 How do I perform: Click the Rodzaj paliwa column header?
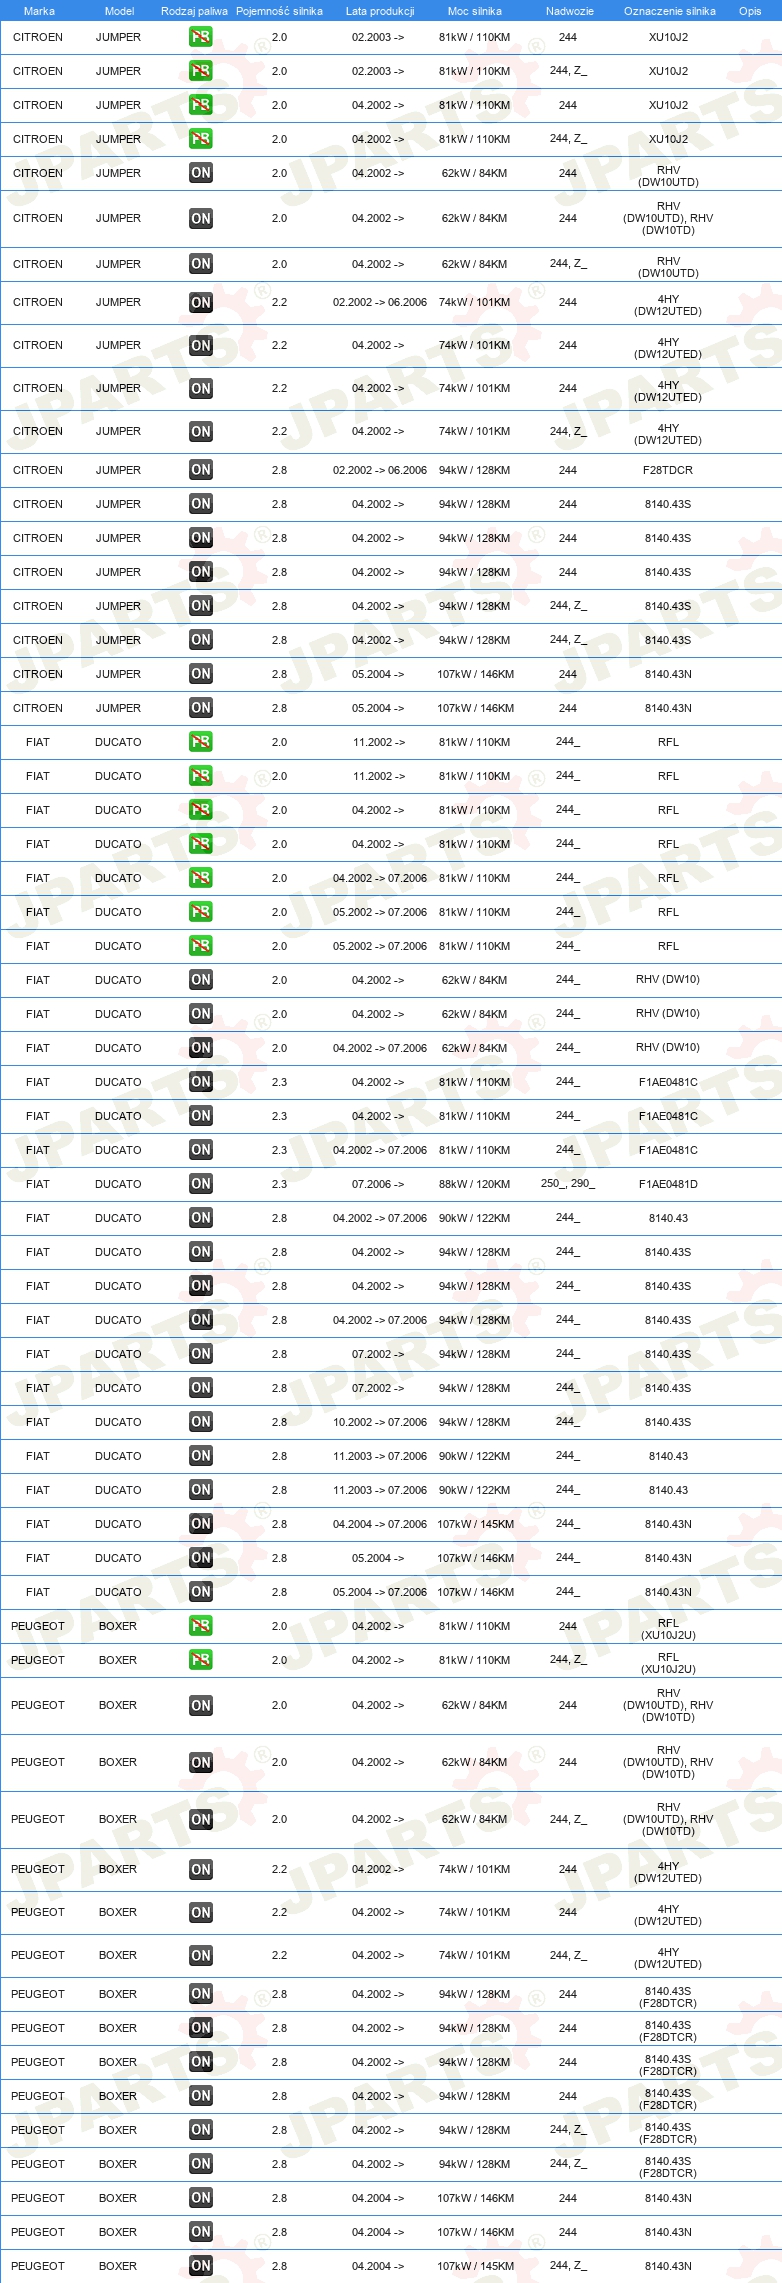pyautogui.click(x=194, y=11)
